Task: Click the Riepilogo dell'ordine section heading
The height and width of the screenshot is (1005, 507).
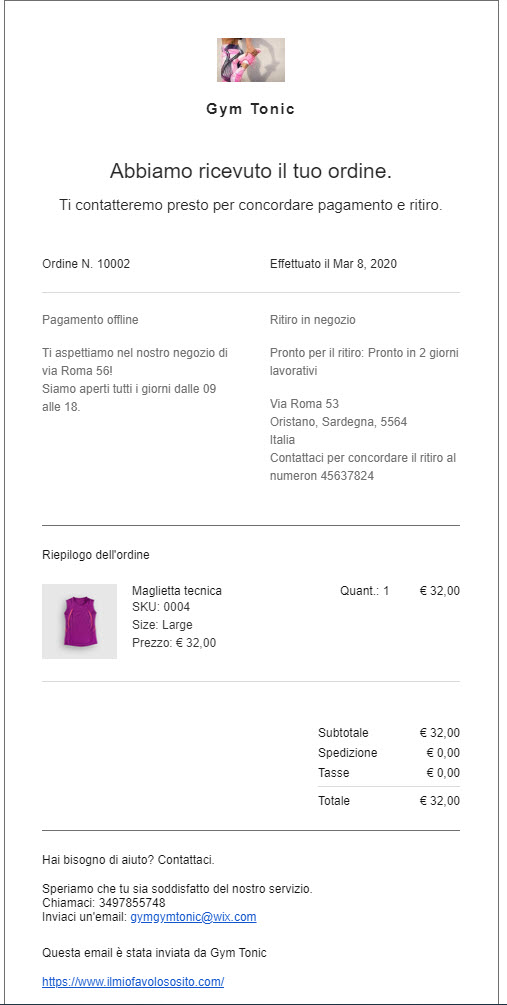Action: 96,555
